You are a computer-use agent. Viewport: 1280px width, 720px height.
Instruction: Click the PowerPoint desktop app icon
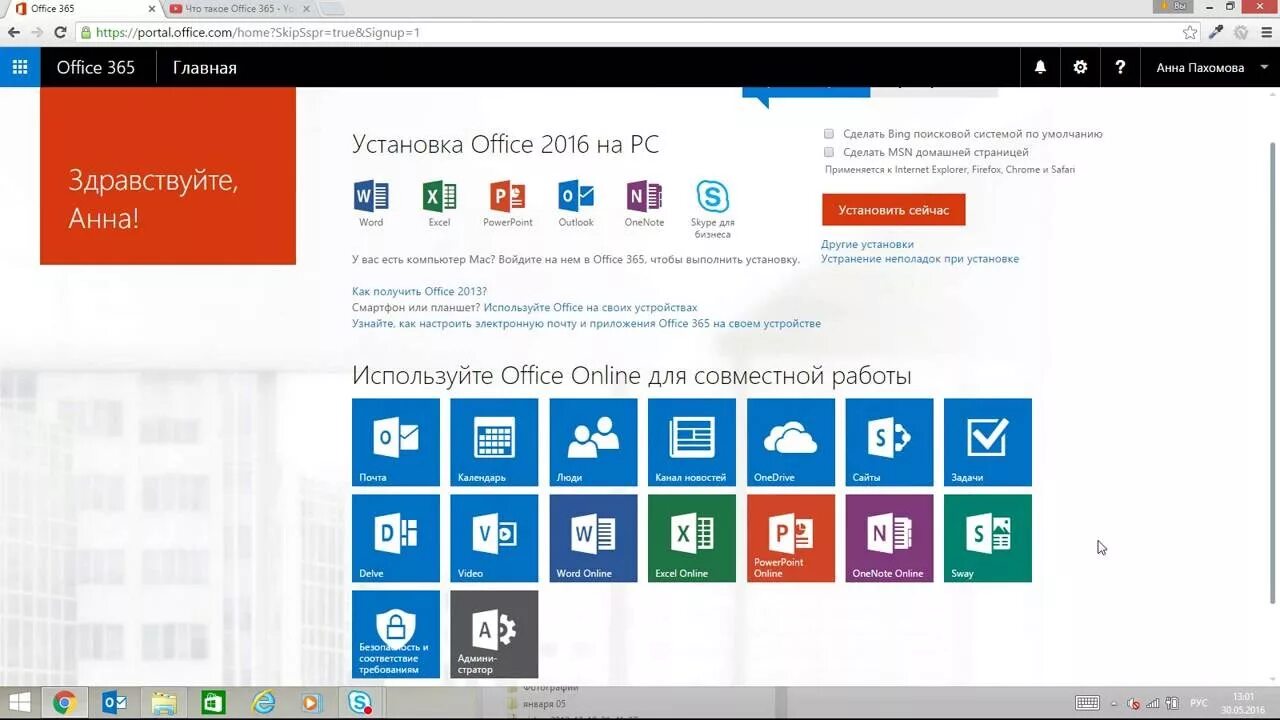pos(508,196)
